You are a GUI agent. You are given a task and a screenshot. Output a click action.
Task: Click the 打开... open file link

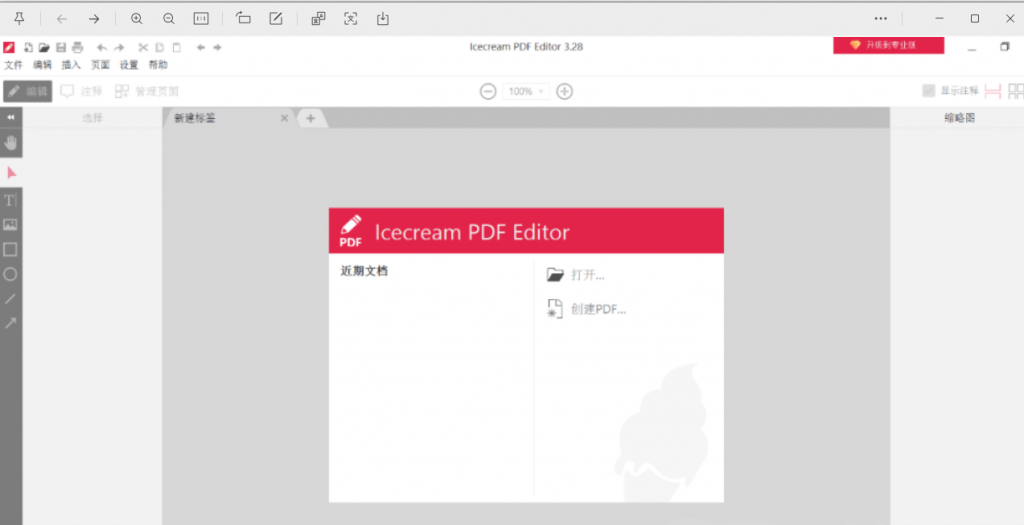(587, 275)
